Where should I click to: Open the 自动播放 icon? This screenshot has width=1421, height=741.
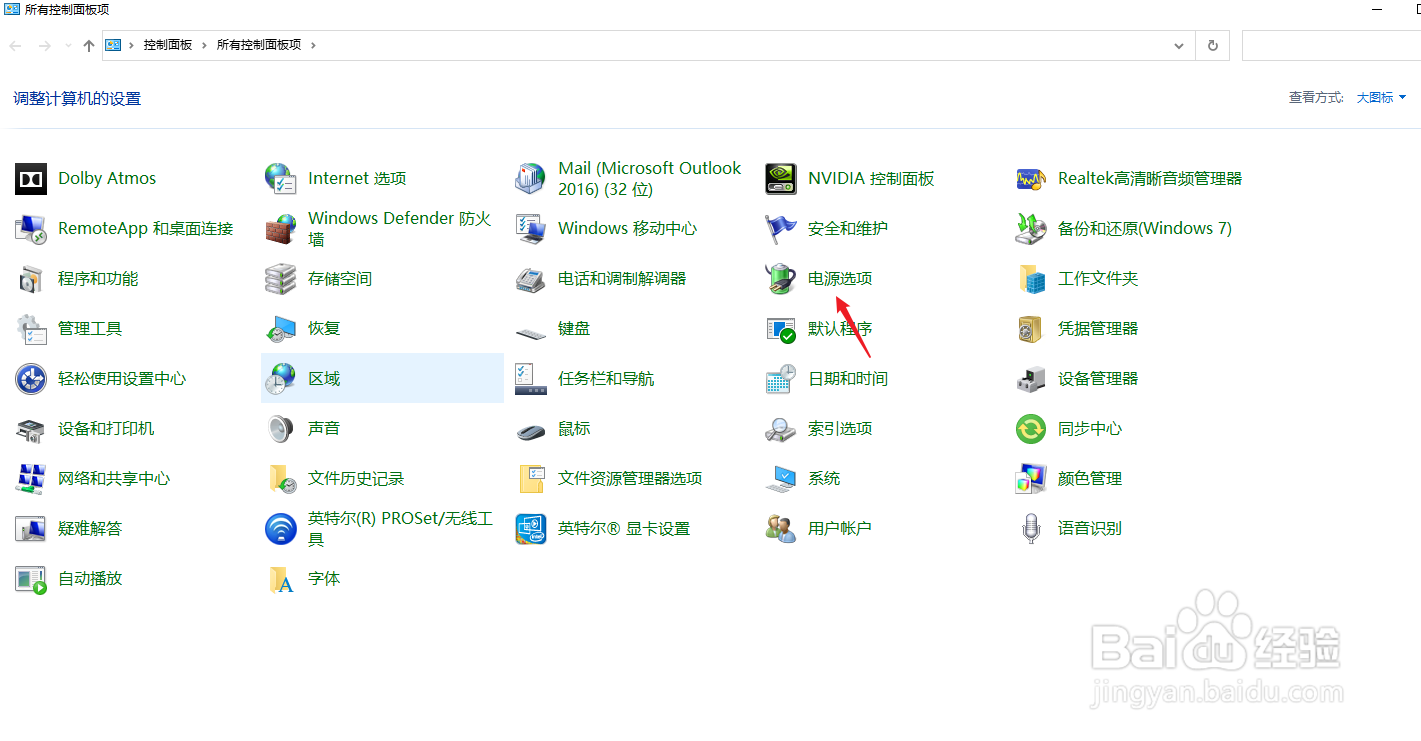click(31, 579)
